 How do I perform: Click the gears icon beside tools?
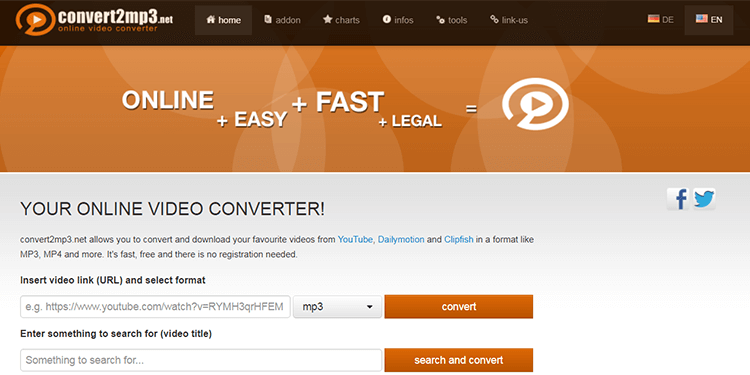(440, 20)
